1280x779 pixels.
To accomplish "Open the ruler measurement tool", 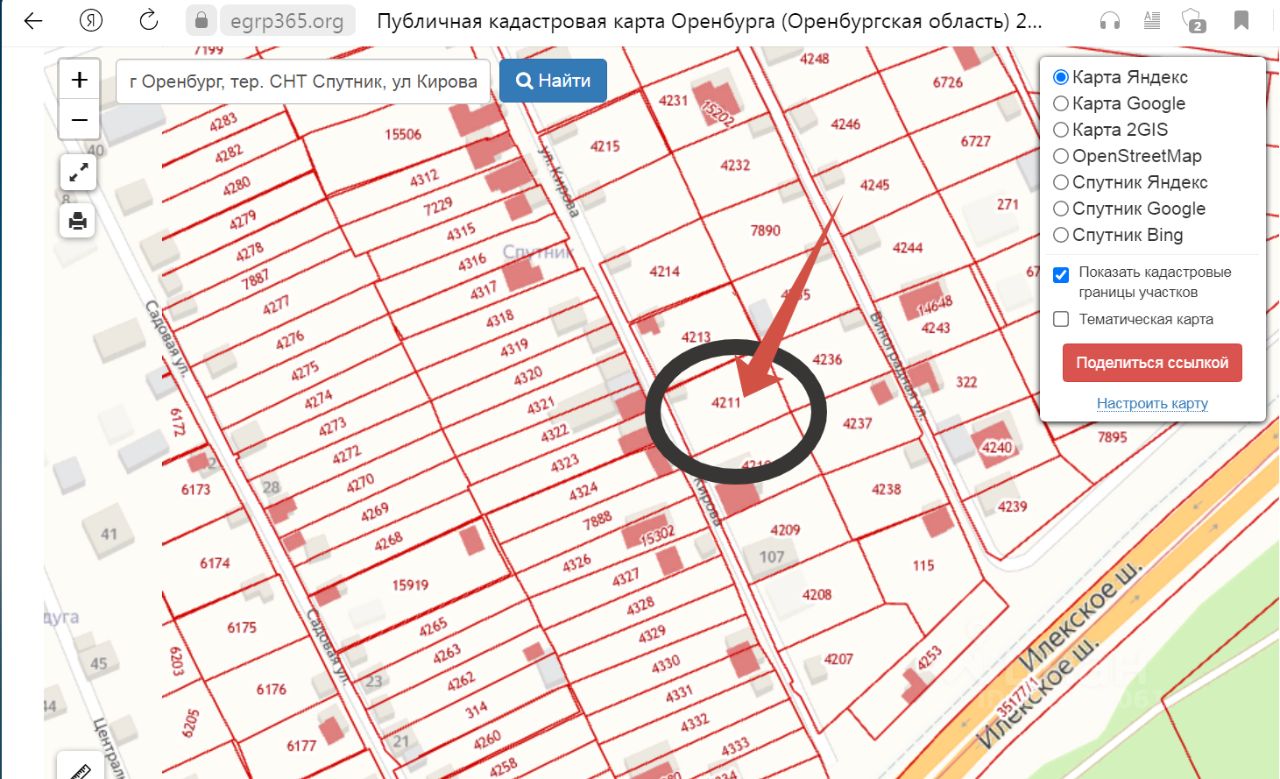I will (x=79, y=768).
